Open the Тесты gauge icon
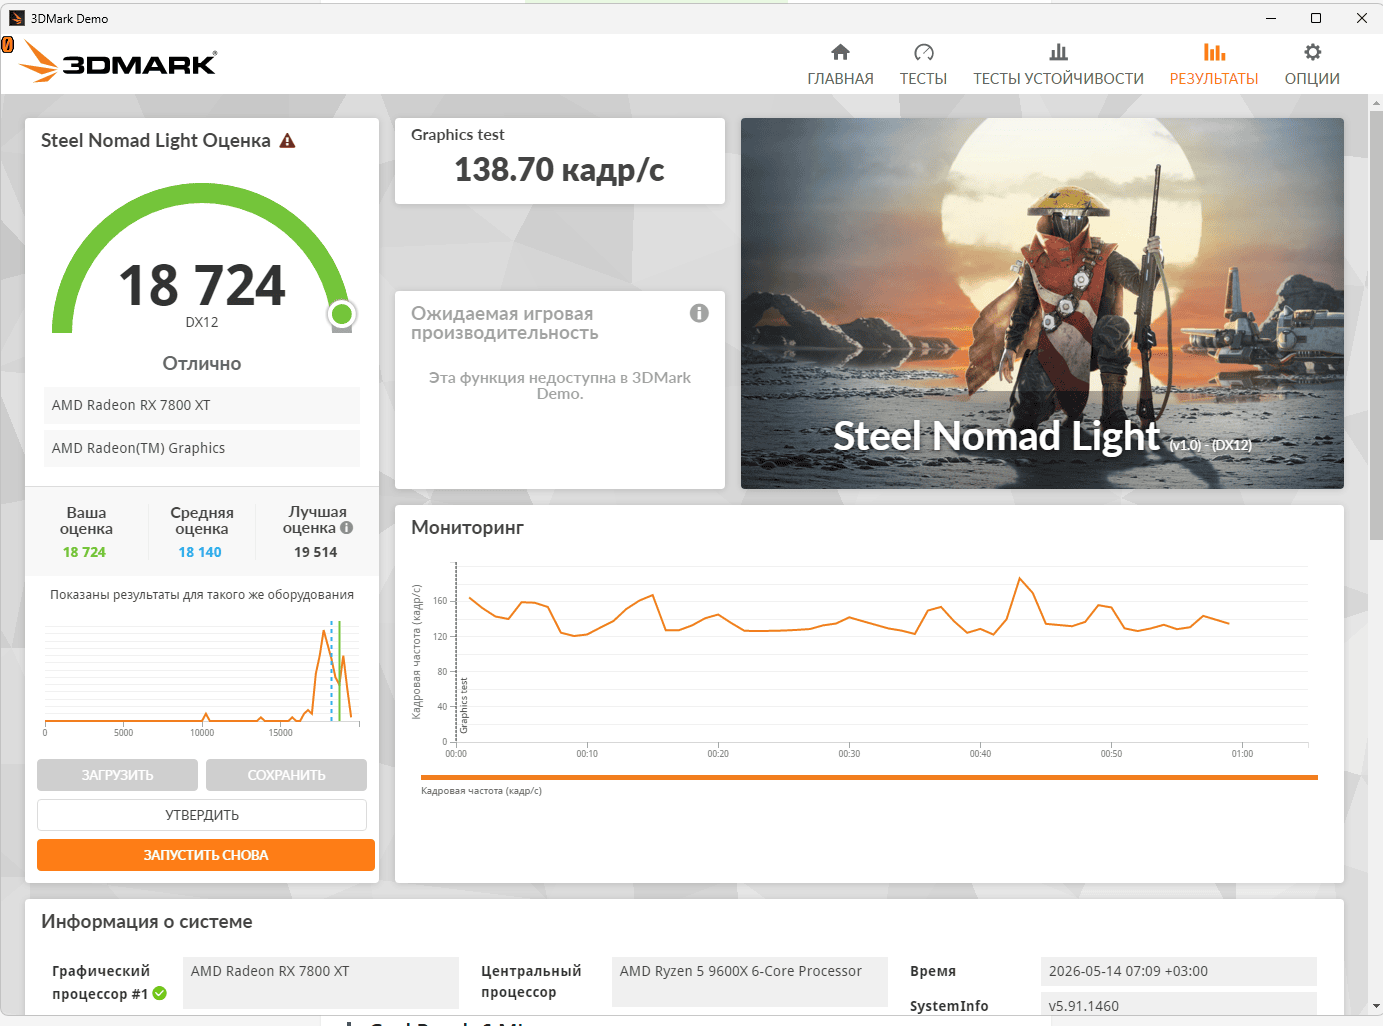1383x1026 pixels. (x=923, y=52)
